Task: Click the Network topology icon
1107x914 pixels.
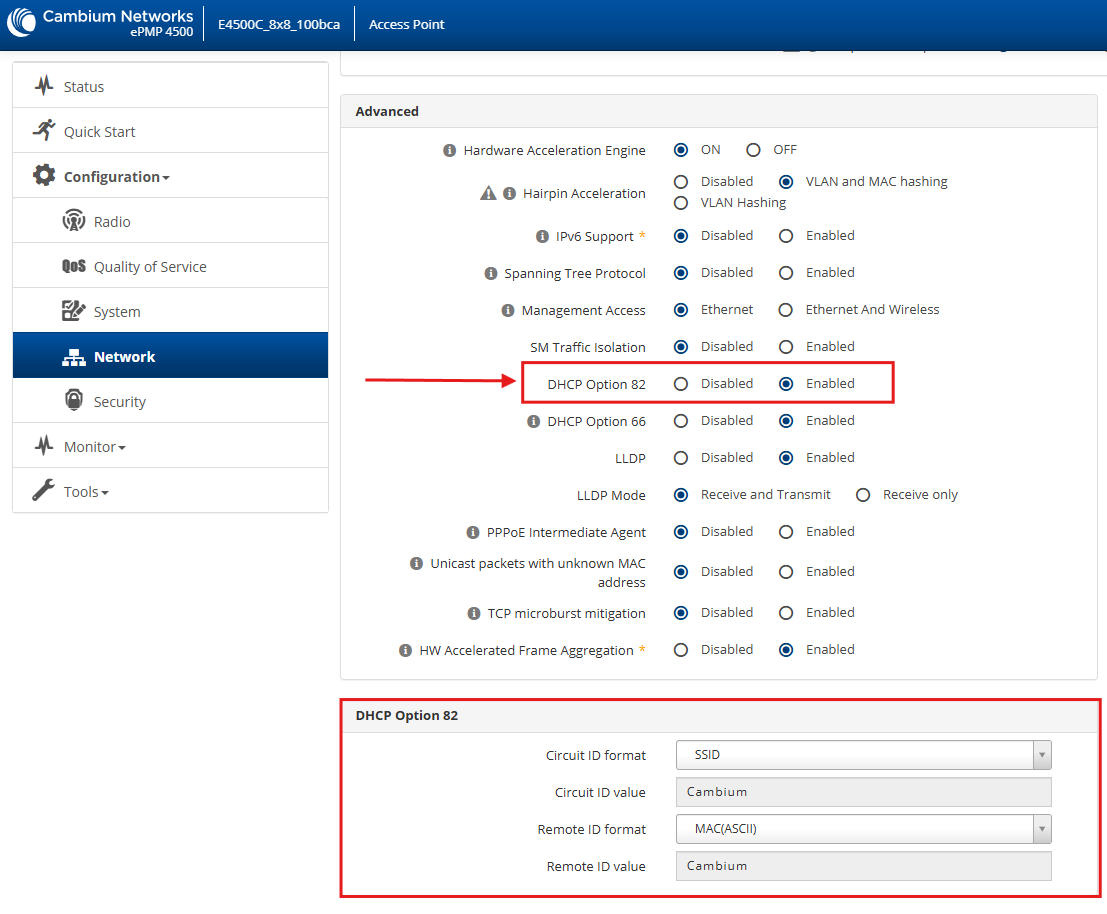Action: (73, 357)
